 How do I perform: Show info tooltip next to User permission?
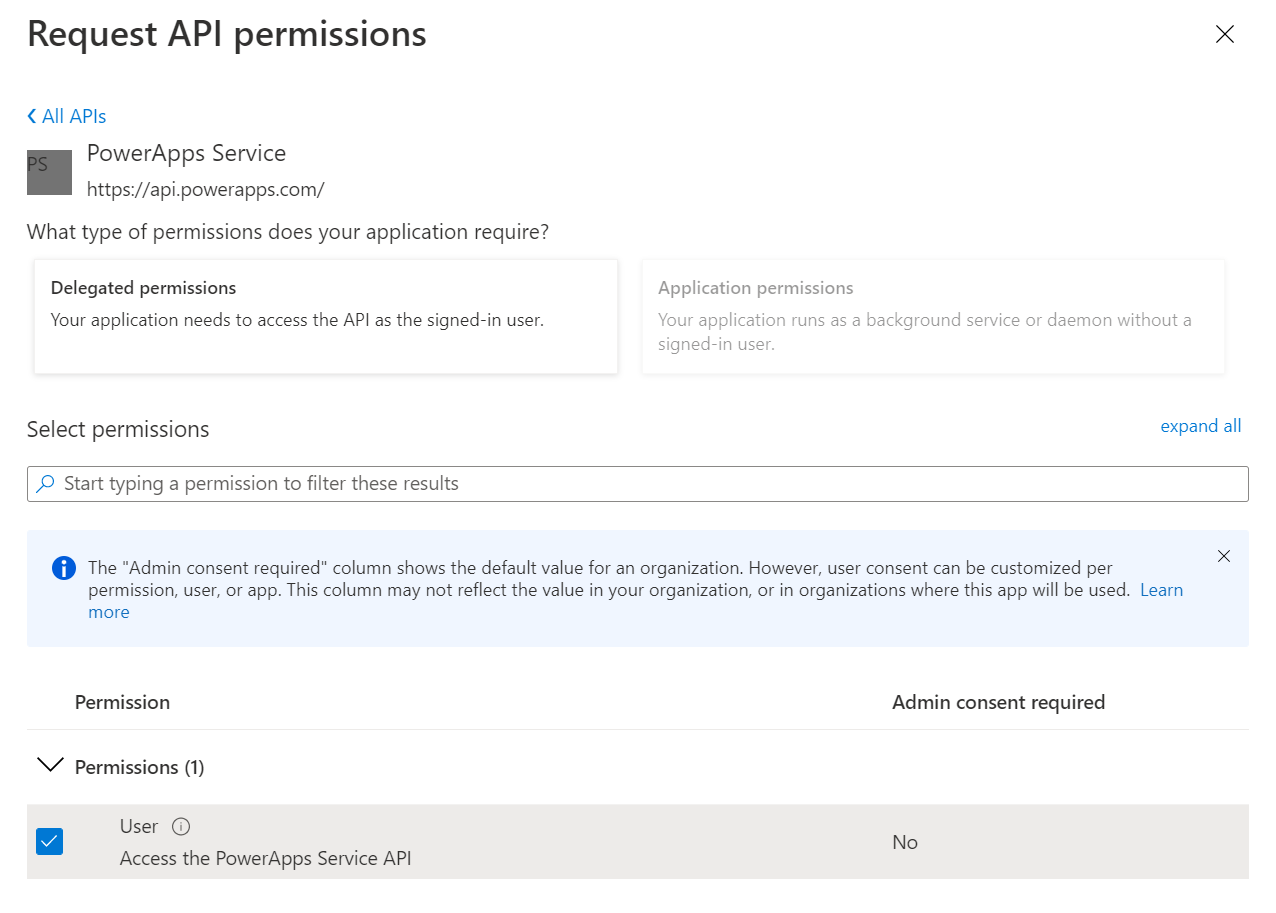(x=181, y=827)
